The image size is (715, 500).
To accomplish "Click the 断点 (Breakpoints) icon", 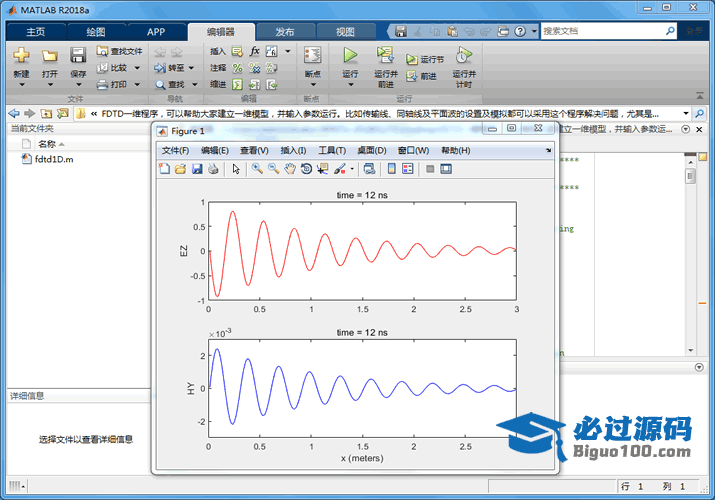I will click(x=313, y=55).
